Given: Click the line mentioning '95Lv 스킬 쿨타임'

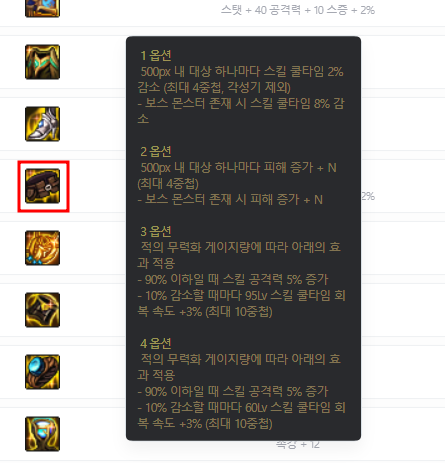Looking at the screenshot, I should coord(241,303).
